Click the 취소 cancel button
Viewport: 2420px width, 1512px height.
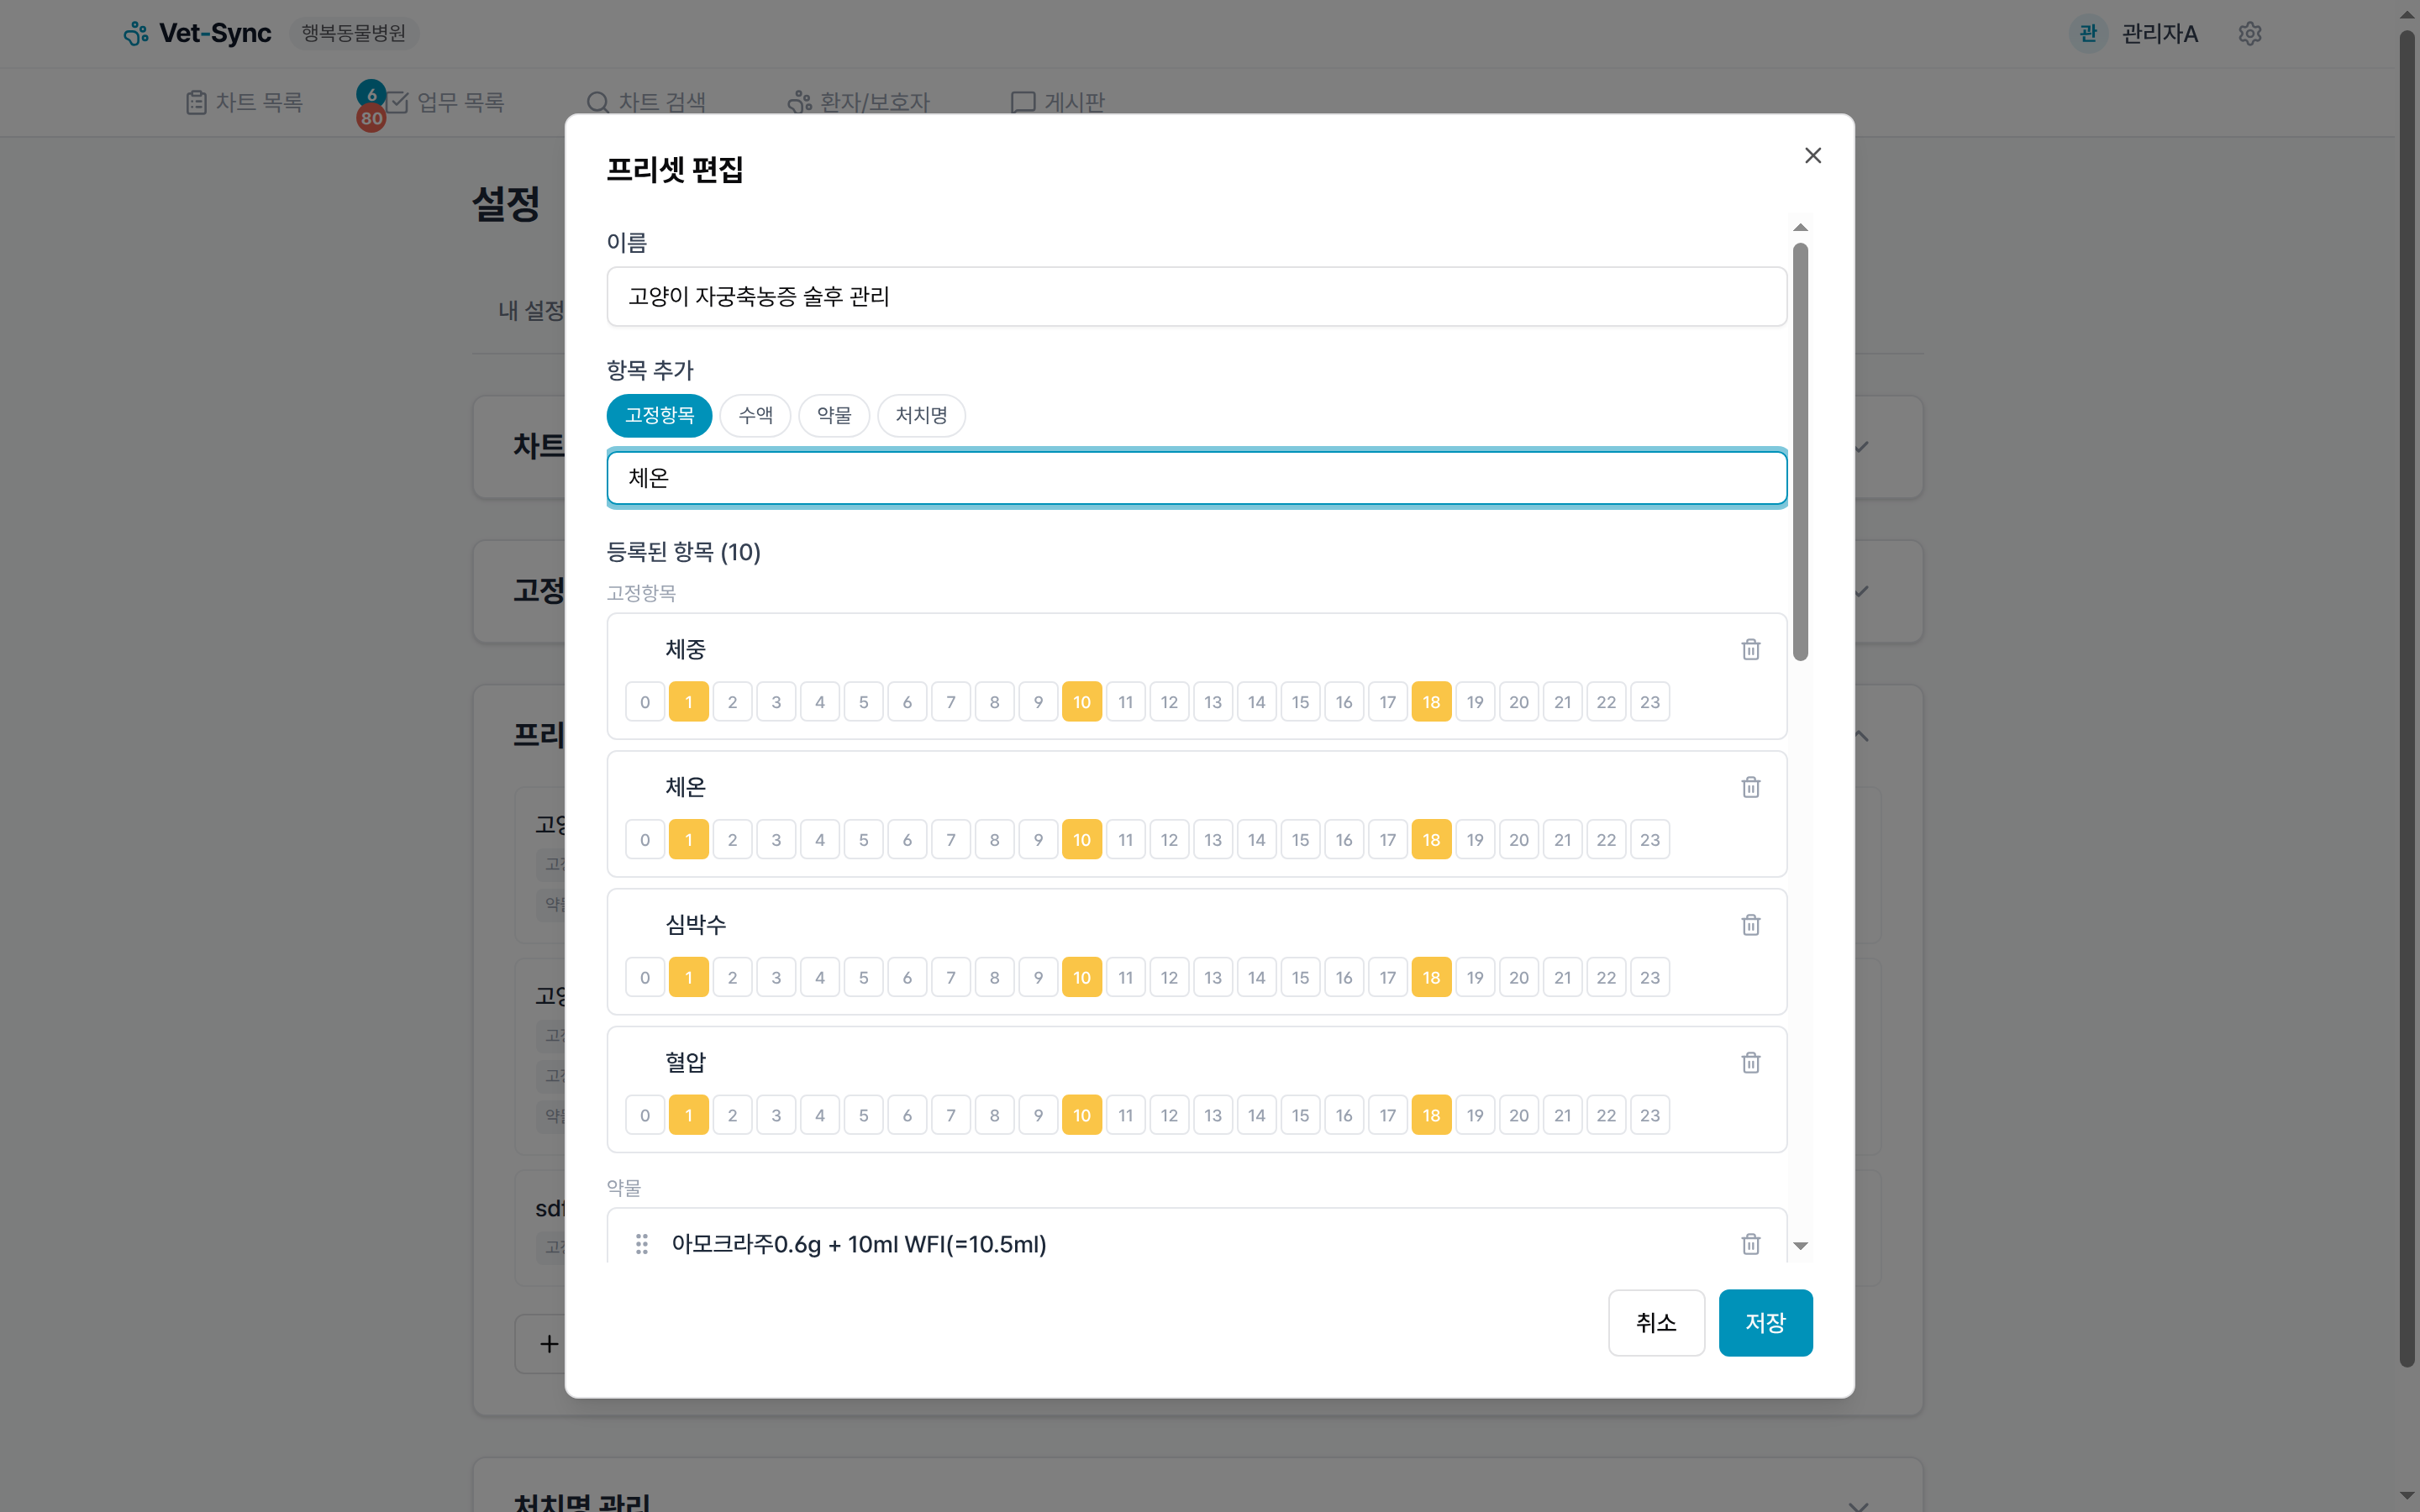[1655, 1322]
